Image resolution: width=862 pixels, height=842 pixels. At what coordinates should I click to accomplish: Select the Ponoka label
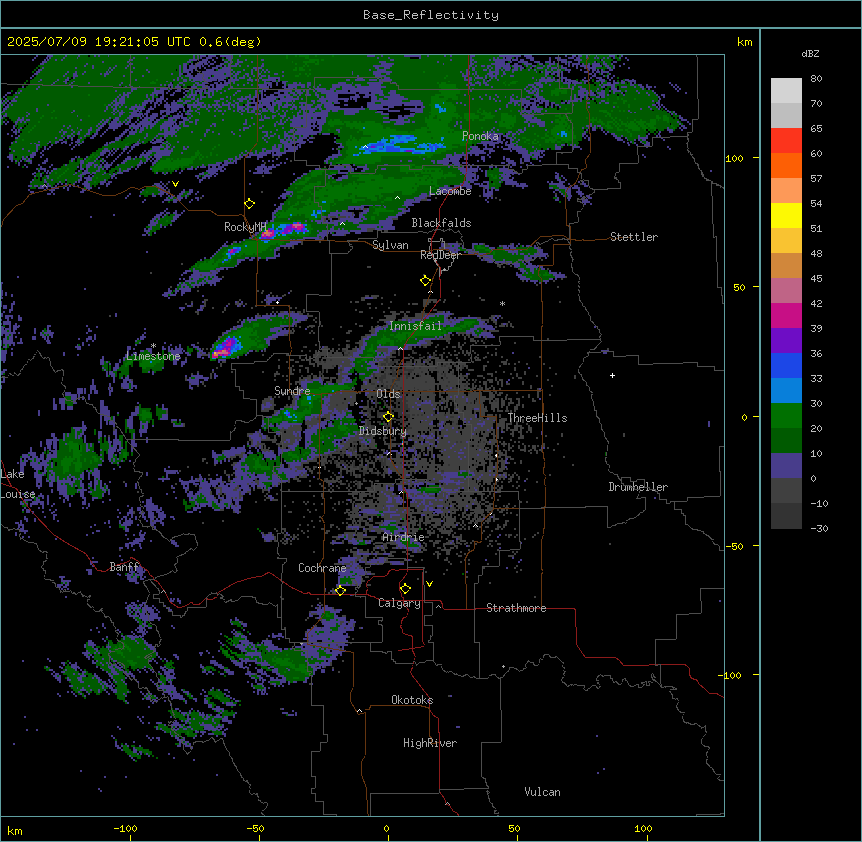click(480, 136)
